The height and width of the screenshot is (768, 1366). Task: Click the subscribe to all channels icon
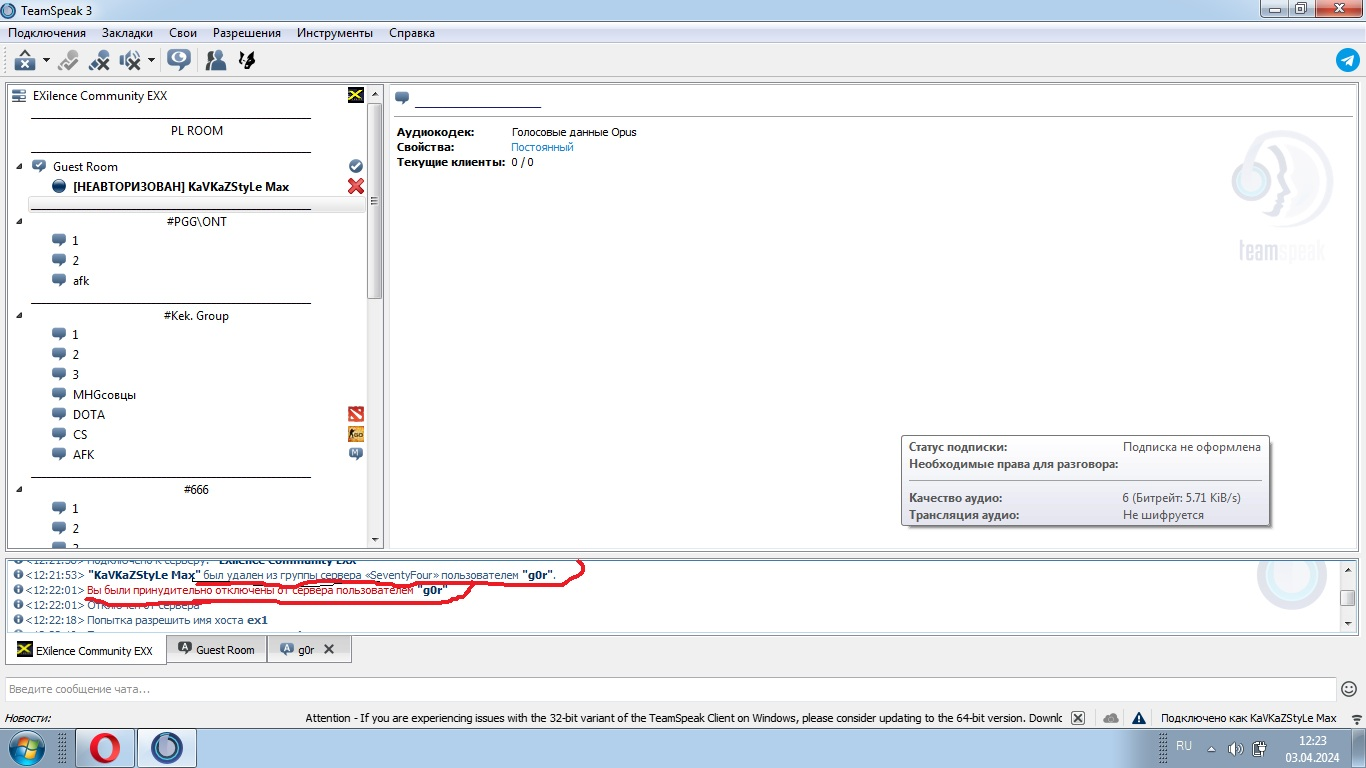click(179, 60)
